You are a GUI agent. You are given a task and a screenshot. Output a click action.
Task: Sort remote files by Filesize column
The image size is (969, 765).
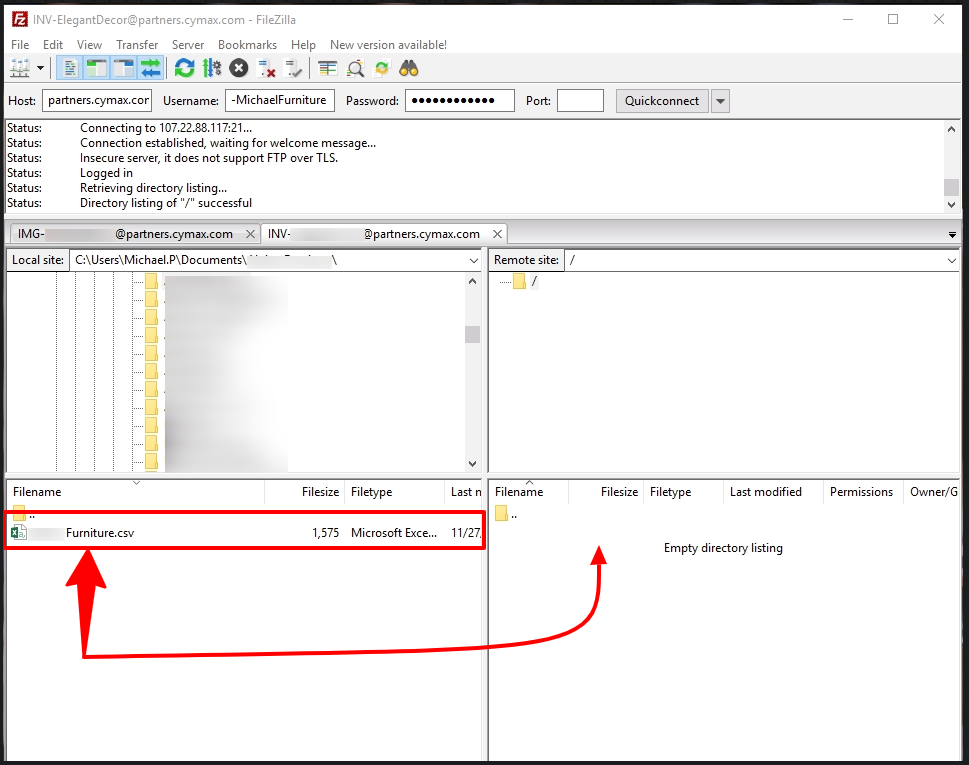606,492
